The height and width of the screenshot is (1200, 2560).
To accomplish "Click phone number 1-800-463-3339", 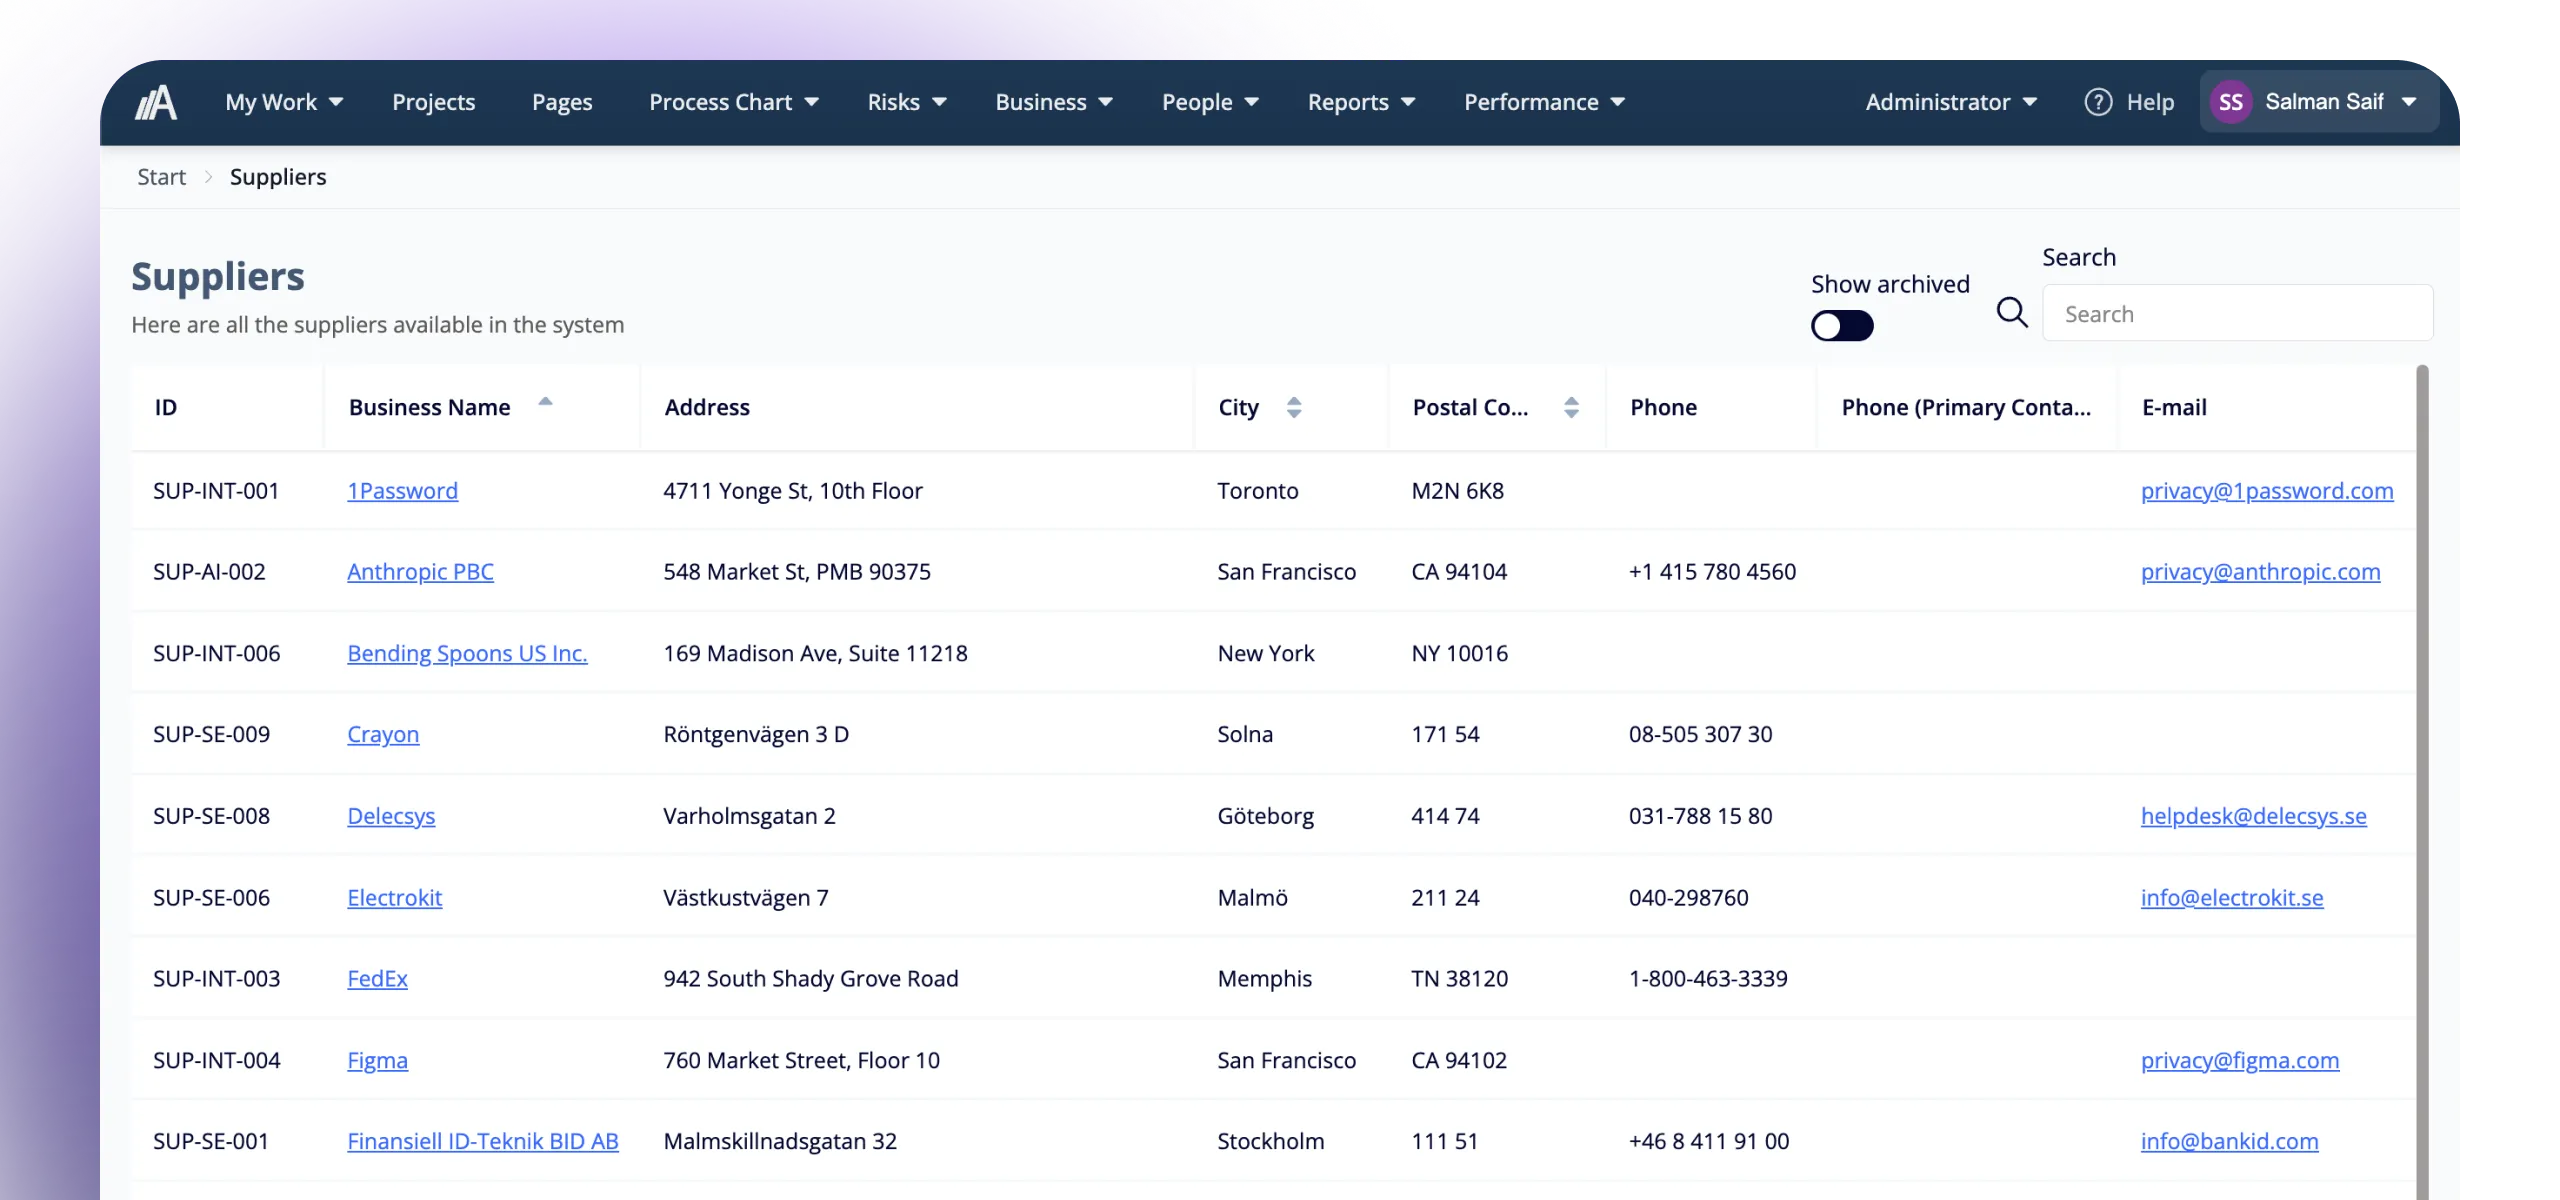I will click(x=1708, y=979).
